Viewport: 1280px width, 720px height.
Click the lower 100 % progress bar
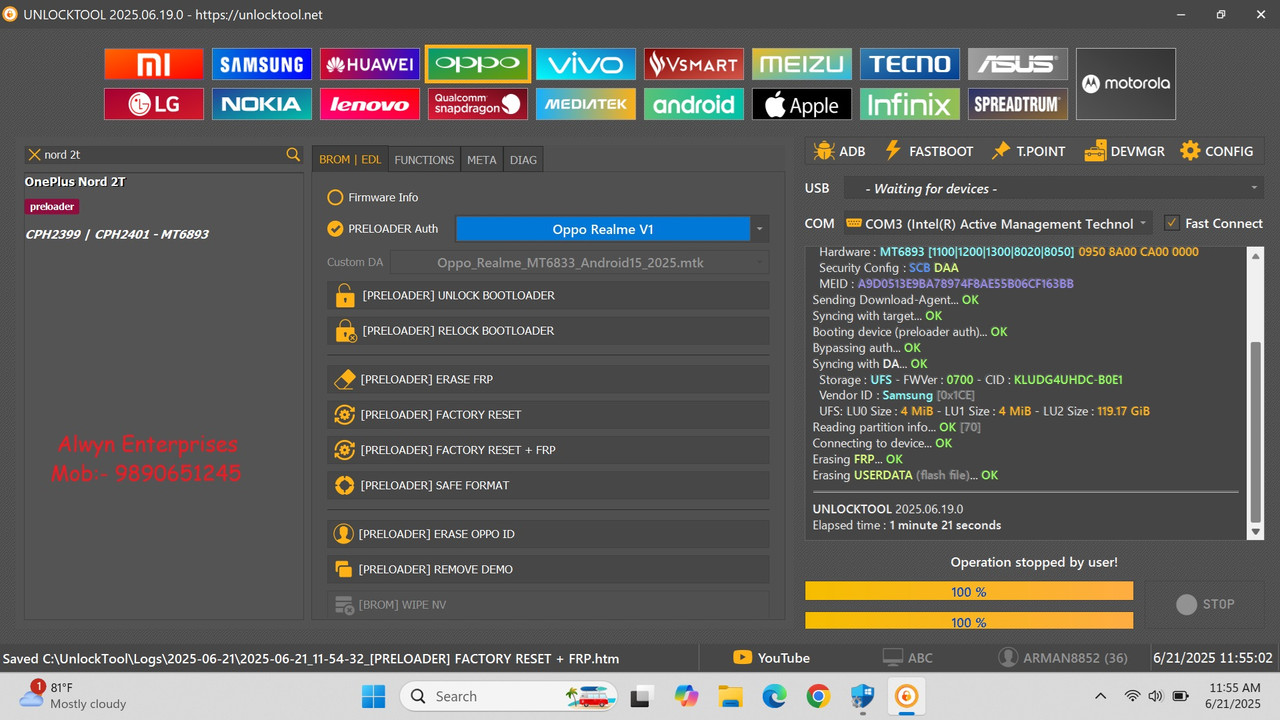(x=969, y=621)
